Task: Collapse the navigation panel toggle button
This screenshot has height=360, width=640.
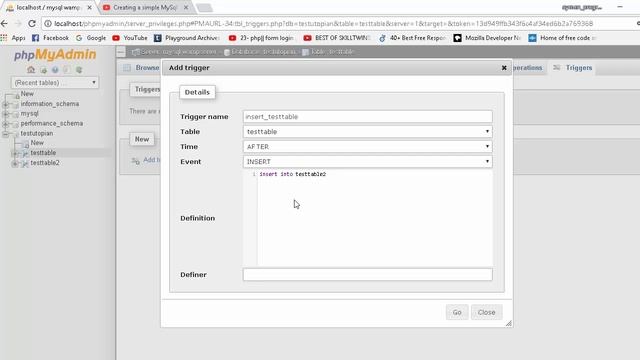Action: click(121, 52)
